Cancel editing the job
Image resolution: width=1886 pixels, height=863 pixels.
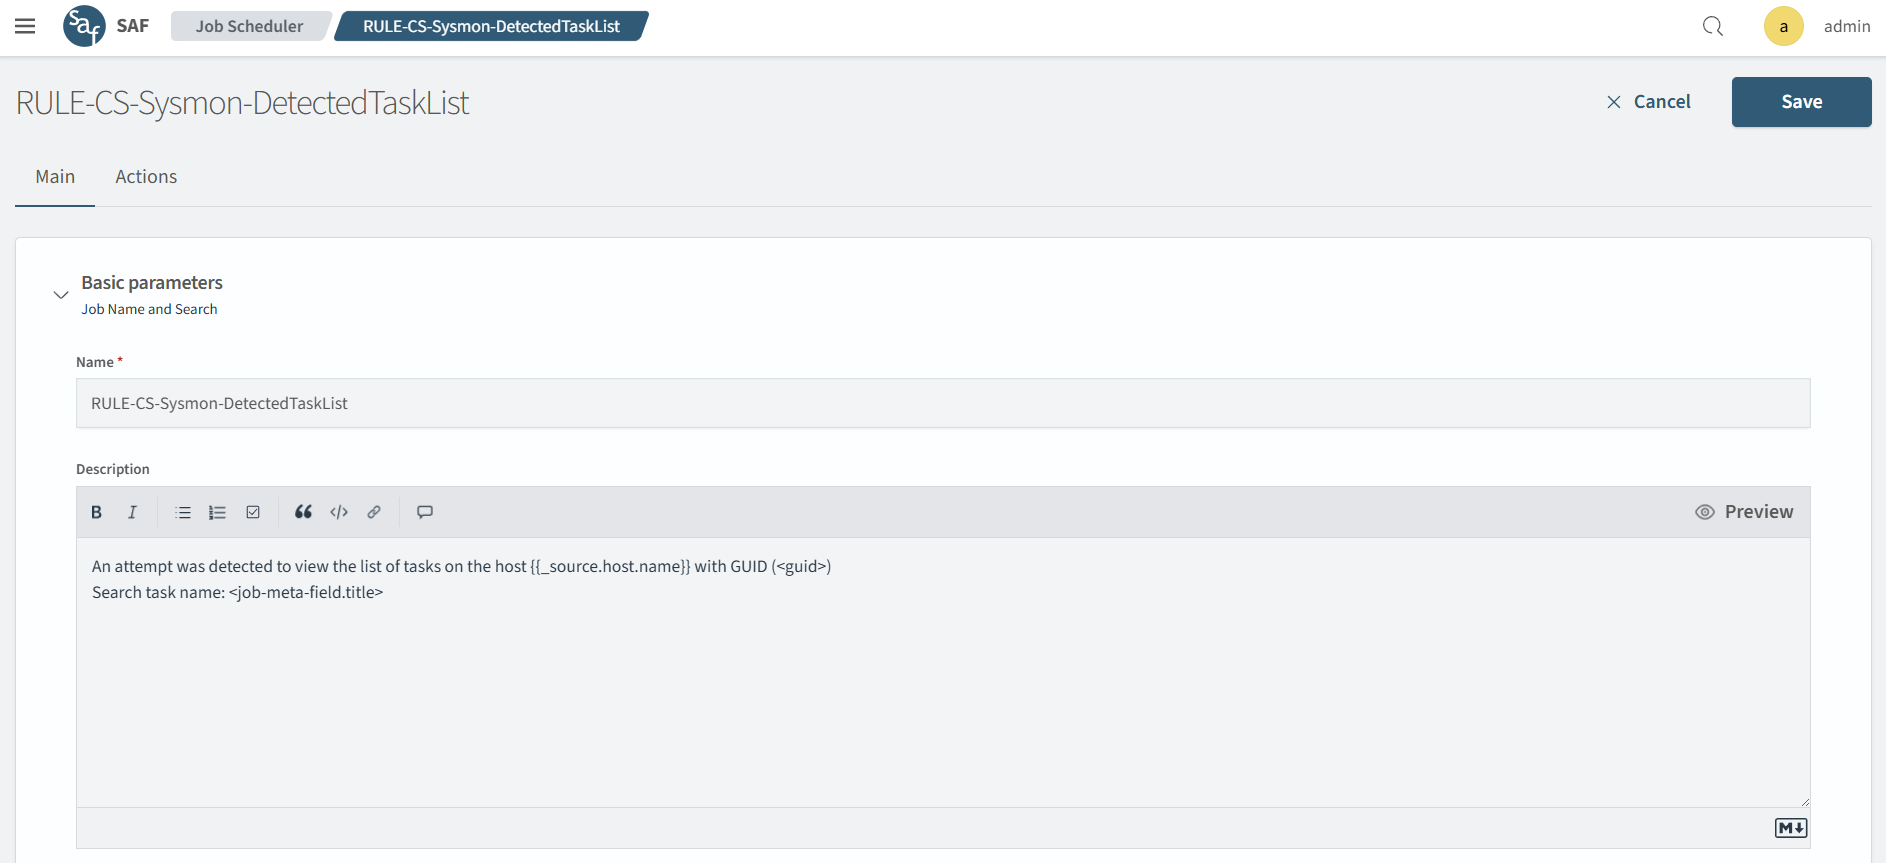(1648, 102)
